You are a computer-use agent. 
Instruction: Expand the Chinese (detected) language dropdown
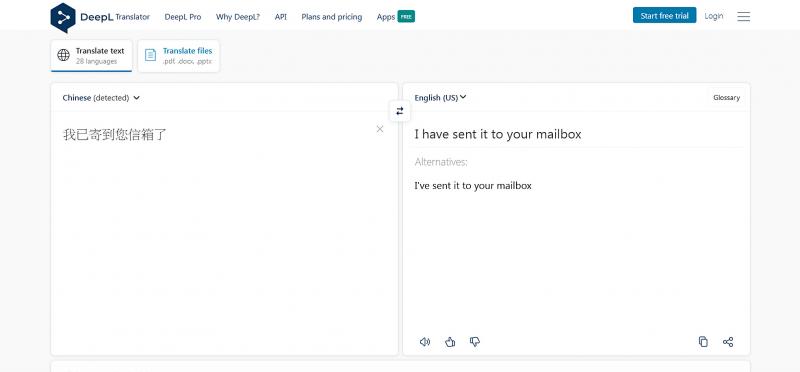[101, 98]
